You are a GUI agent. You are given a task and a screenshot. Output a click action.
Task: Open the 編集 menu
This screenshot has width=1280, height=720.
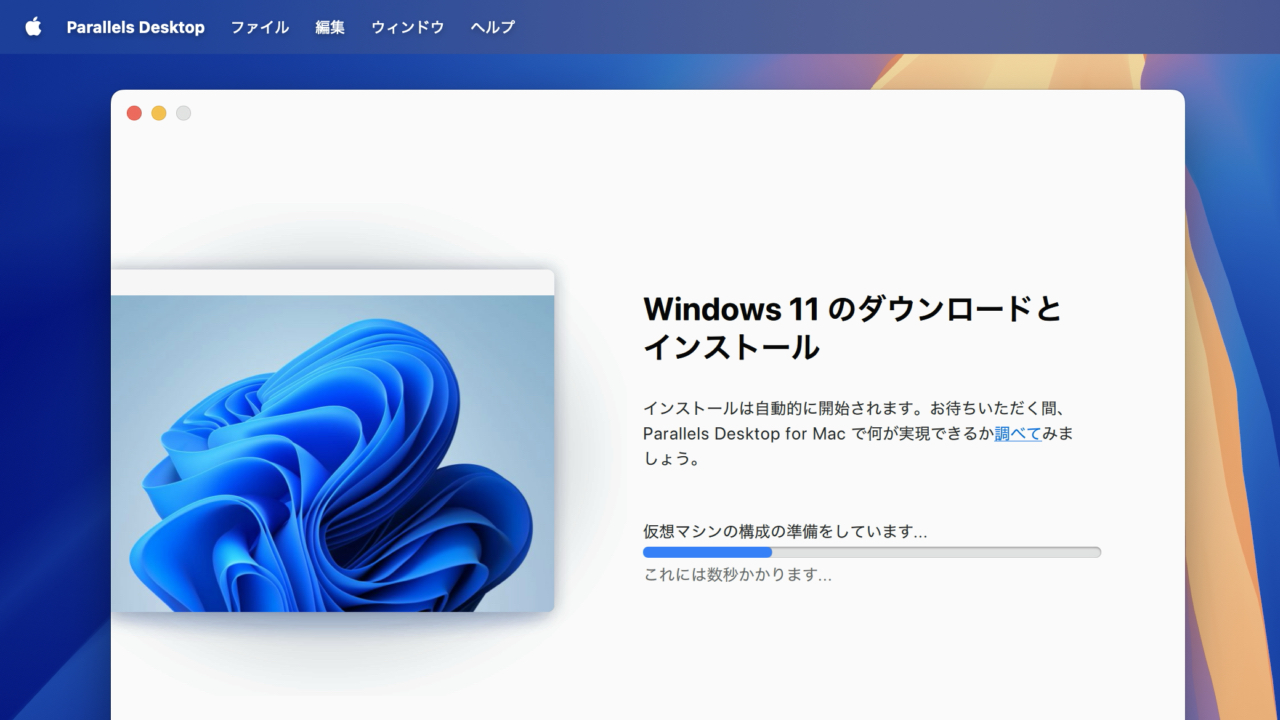coord(330,27)
